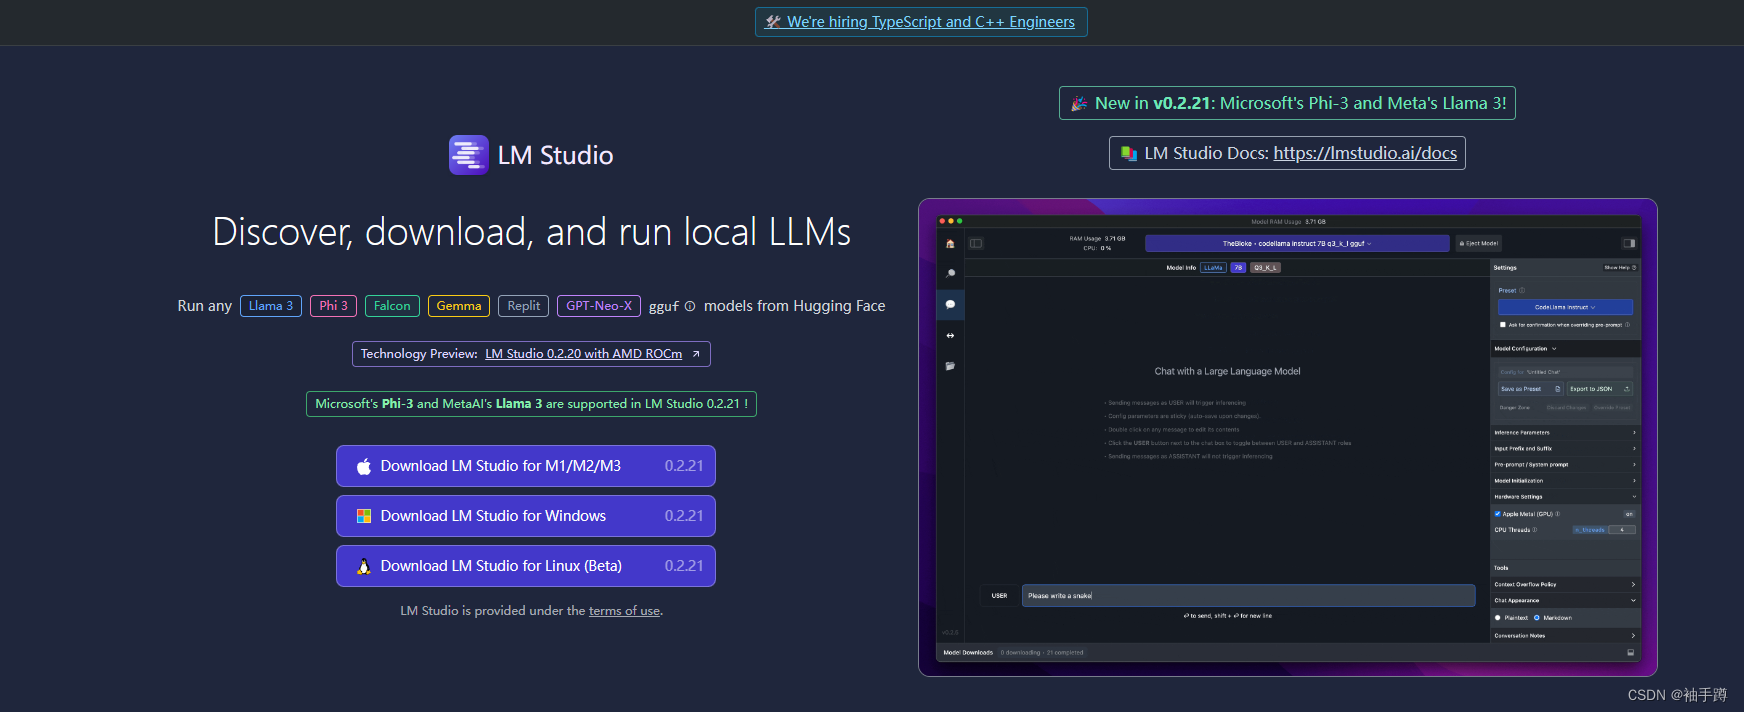The image size is (1744, 712).
Task: Click the Phi-3 and Llama 3 supported banner
Action: coord(531,404)
